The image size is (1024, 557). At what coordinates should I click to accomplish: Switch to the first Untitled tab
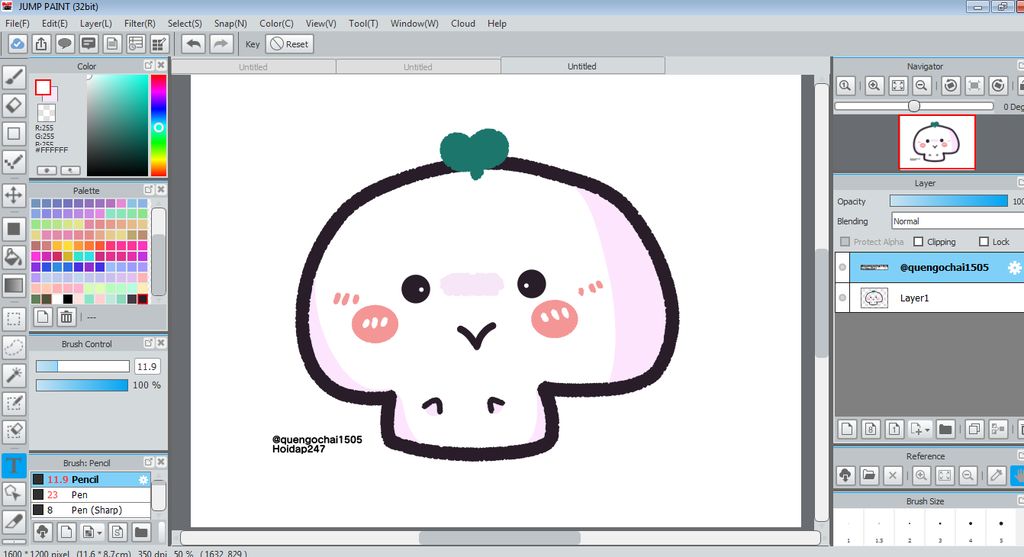coord(253,67)
